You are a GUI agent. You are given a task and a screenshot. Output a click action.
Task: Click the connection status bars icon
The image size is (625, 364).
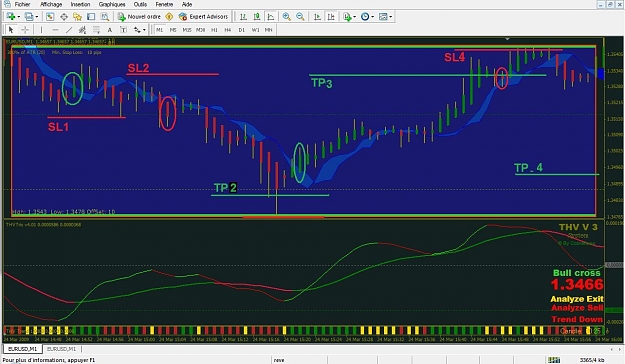554,360
